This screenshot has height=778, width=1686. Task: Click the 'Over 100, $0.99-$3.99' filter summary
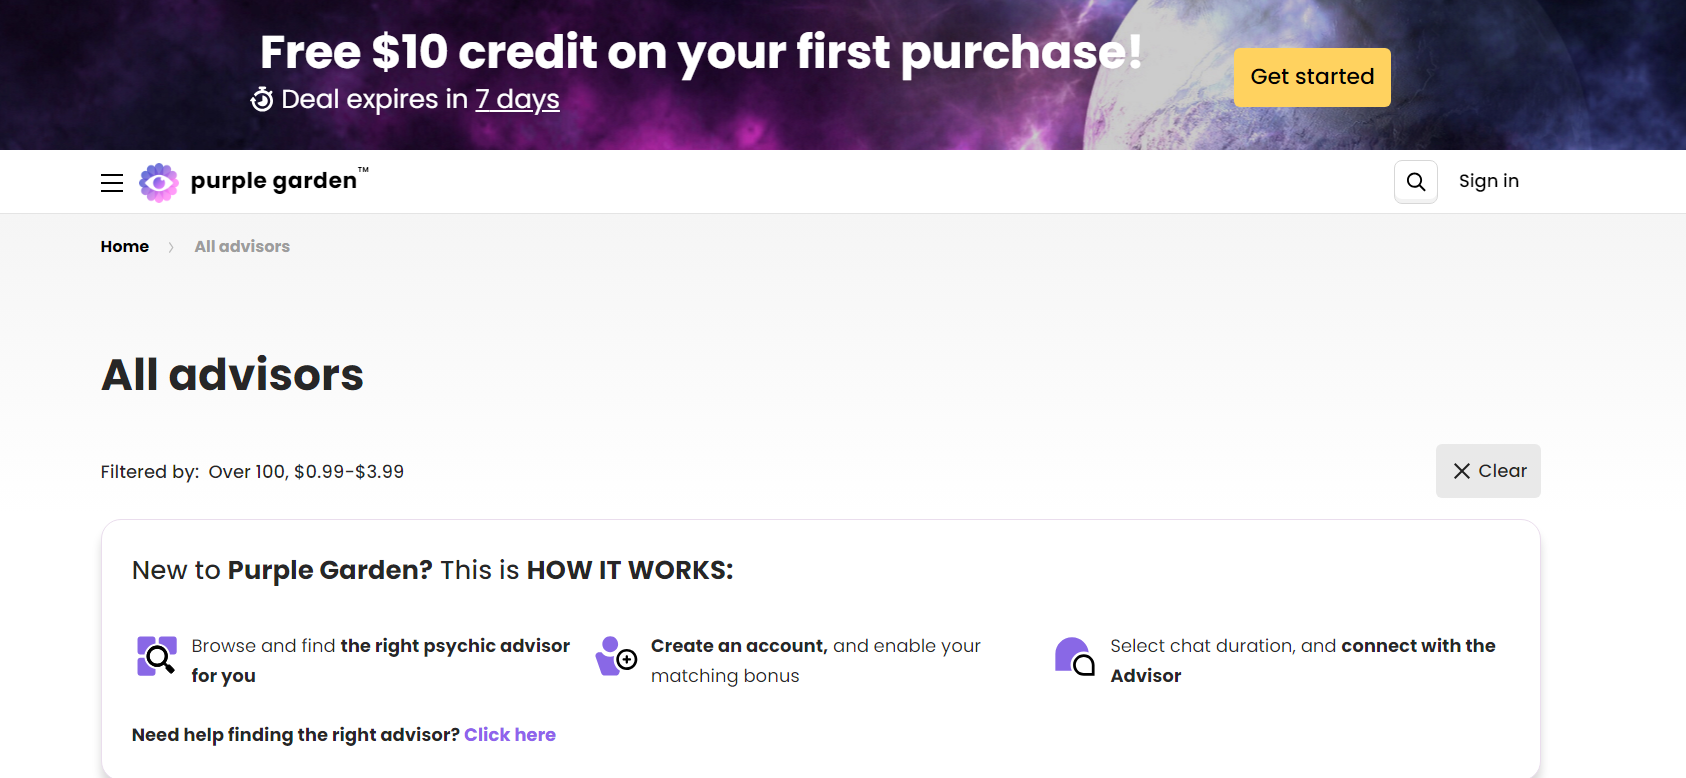306,472
